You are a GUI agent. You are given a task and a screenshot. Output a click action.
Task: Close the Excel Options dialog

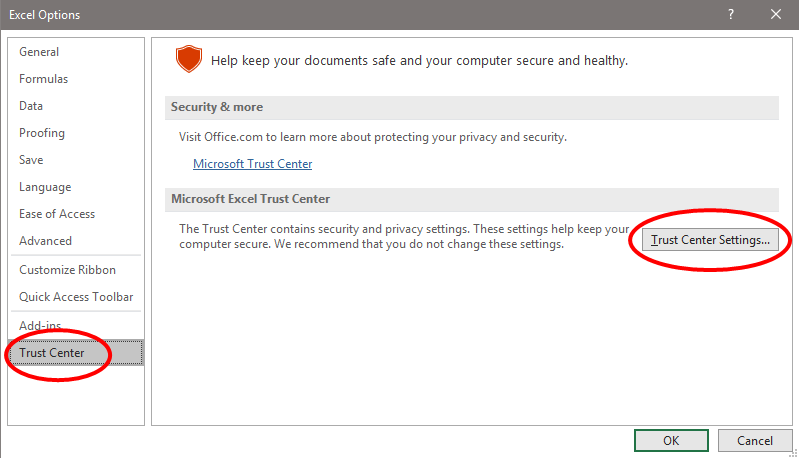[776, 14]
